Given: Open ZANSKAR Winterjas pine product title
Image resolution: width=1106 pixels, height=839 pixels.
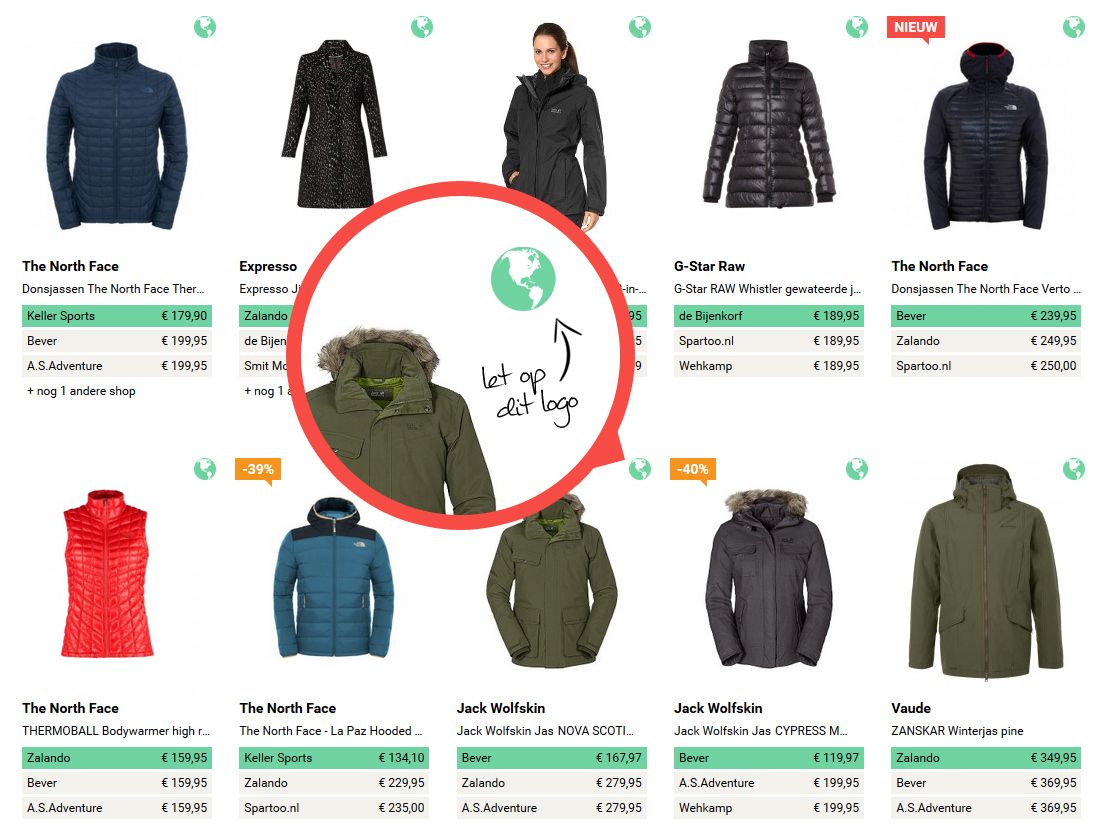Looking at the screenshot, I should [957, 730].
